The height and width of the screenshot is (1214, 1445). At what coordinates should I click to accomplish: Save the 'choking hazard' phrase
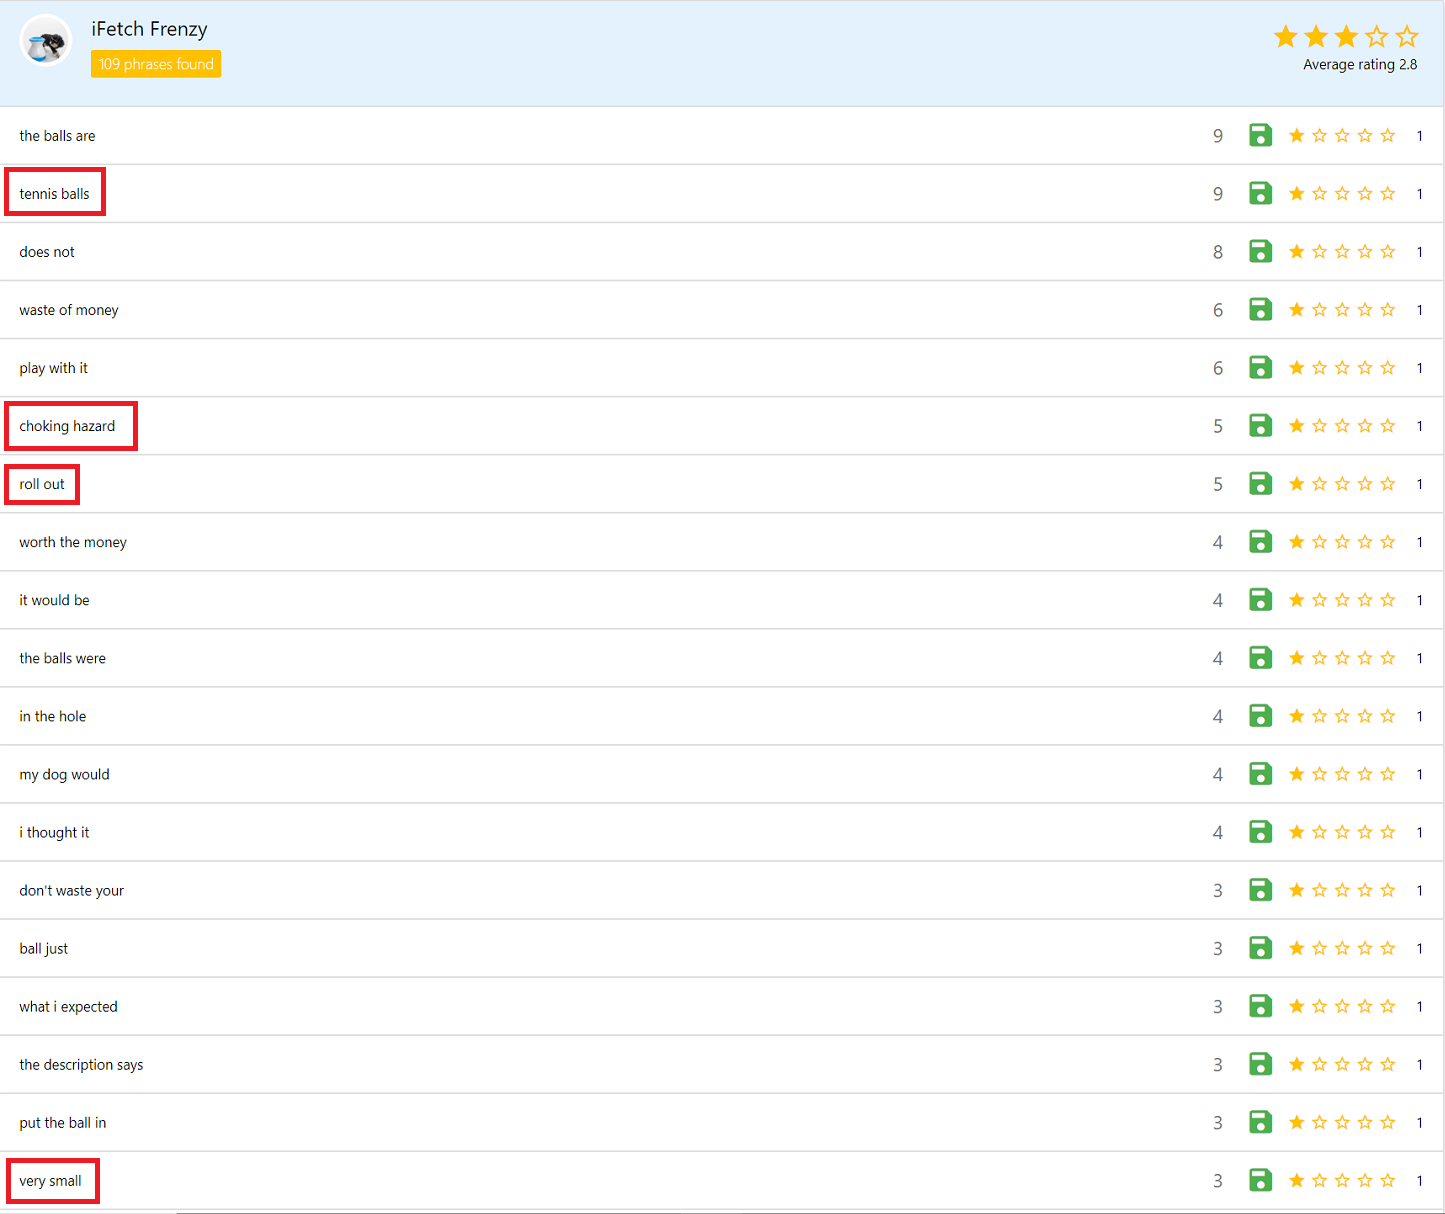[1260, 425]
